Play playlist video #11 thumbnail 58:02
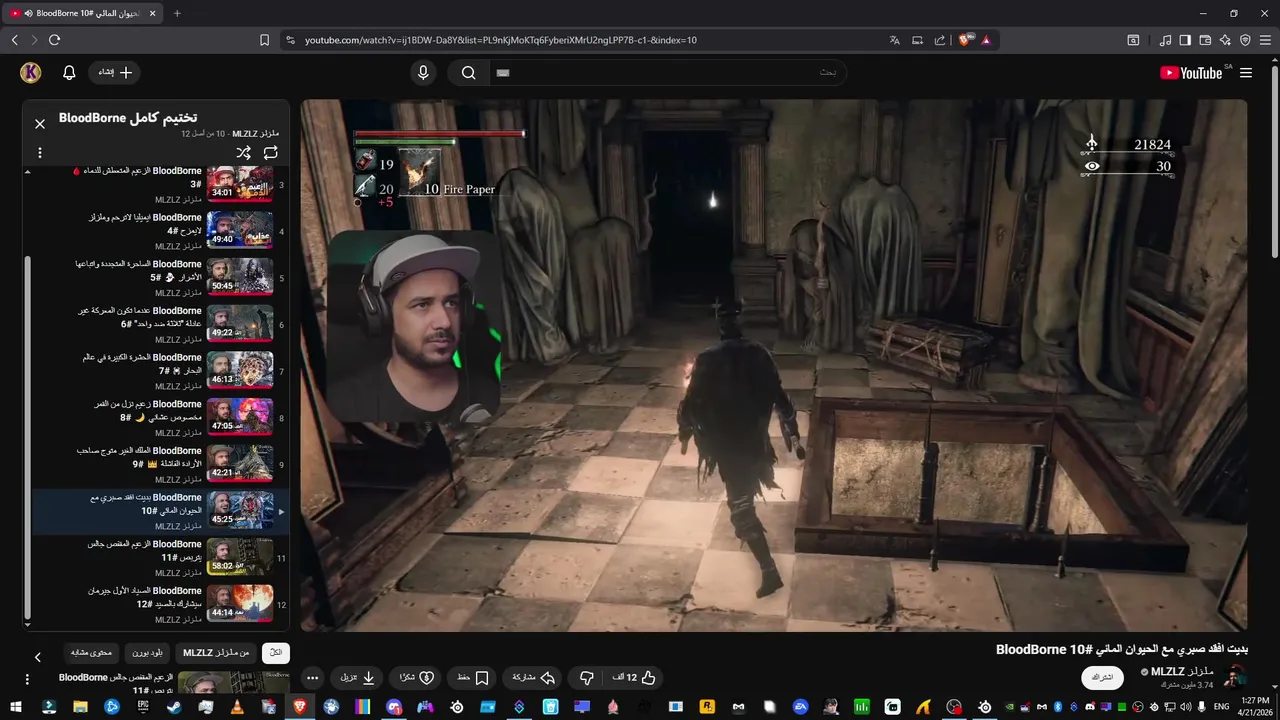 point(240,557)
